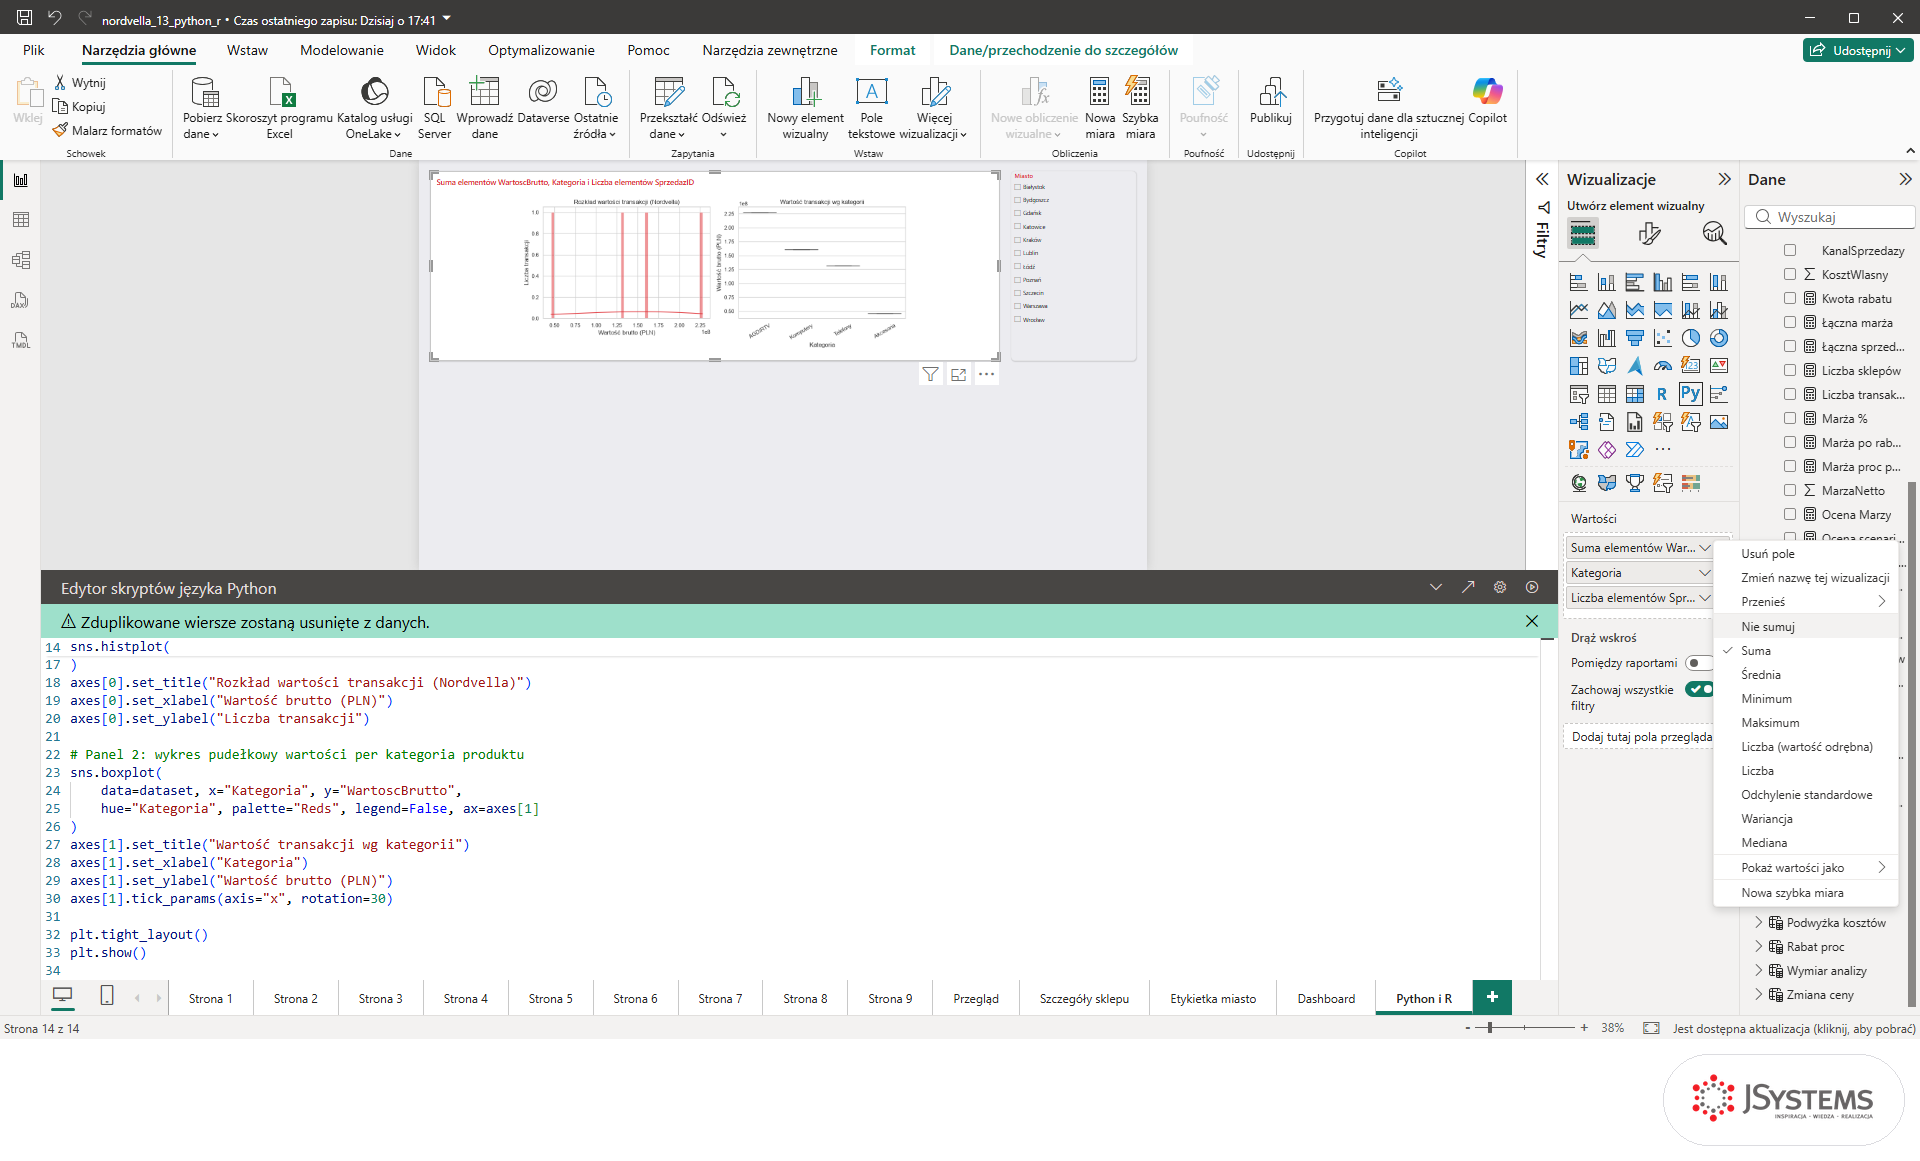Open SQL Server data source
The width and height of the screenshot is (1920, 1161).
coord(435,108)
